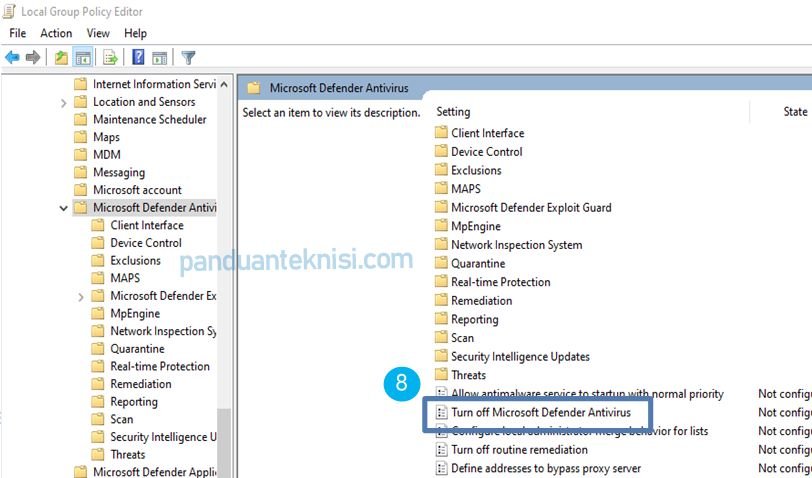Screen dimensions: 812x478
Task: Select Microsoft Defender Antivirus in the tree
Action: coord(154,207)
